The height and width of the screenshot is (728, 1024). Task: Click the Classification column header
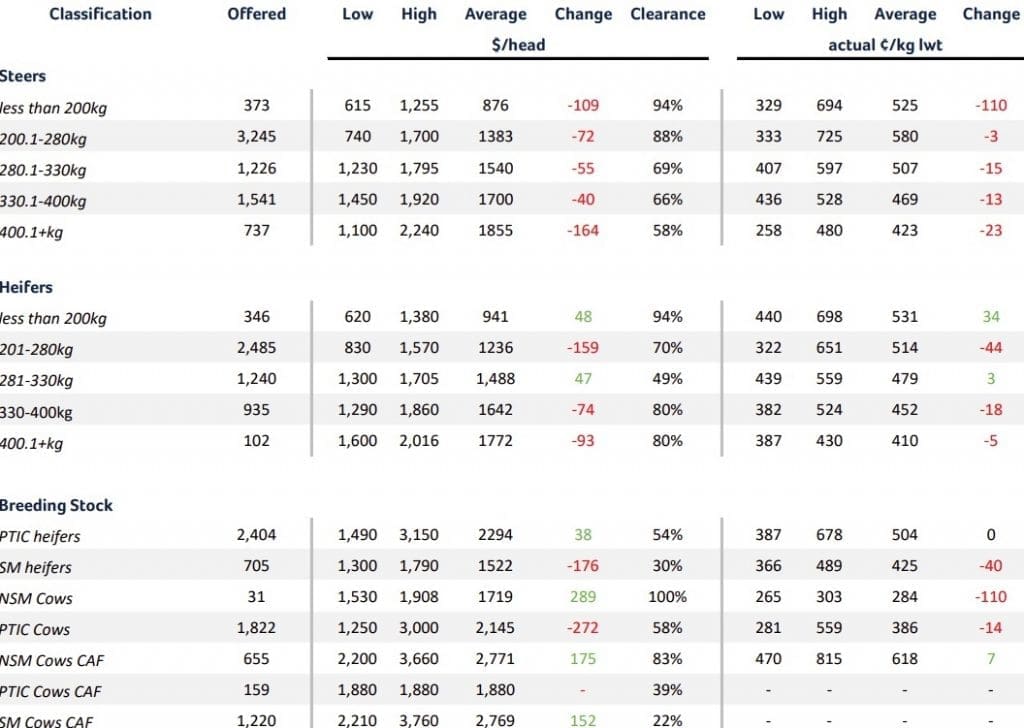tap(101, 14)
